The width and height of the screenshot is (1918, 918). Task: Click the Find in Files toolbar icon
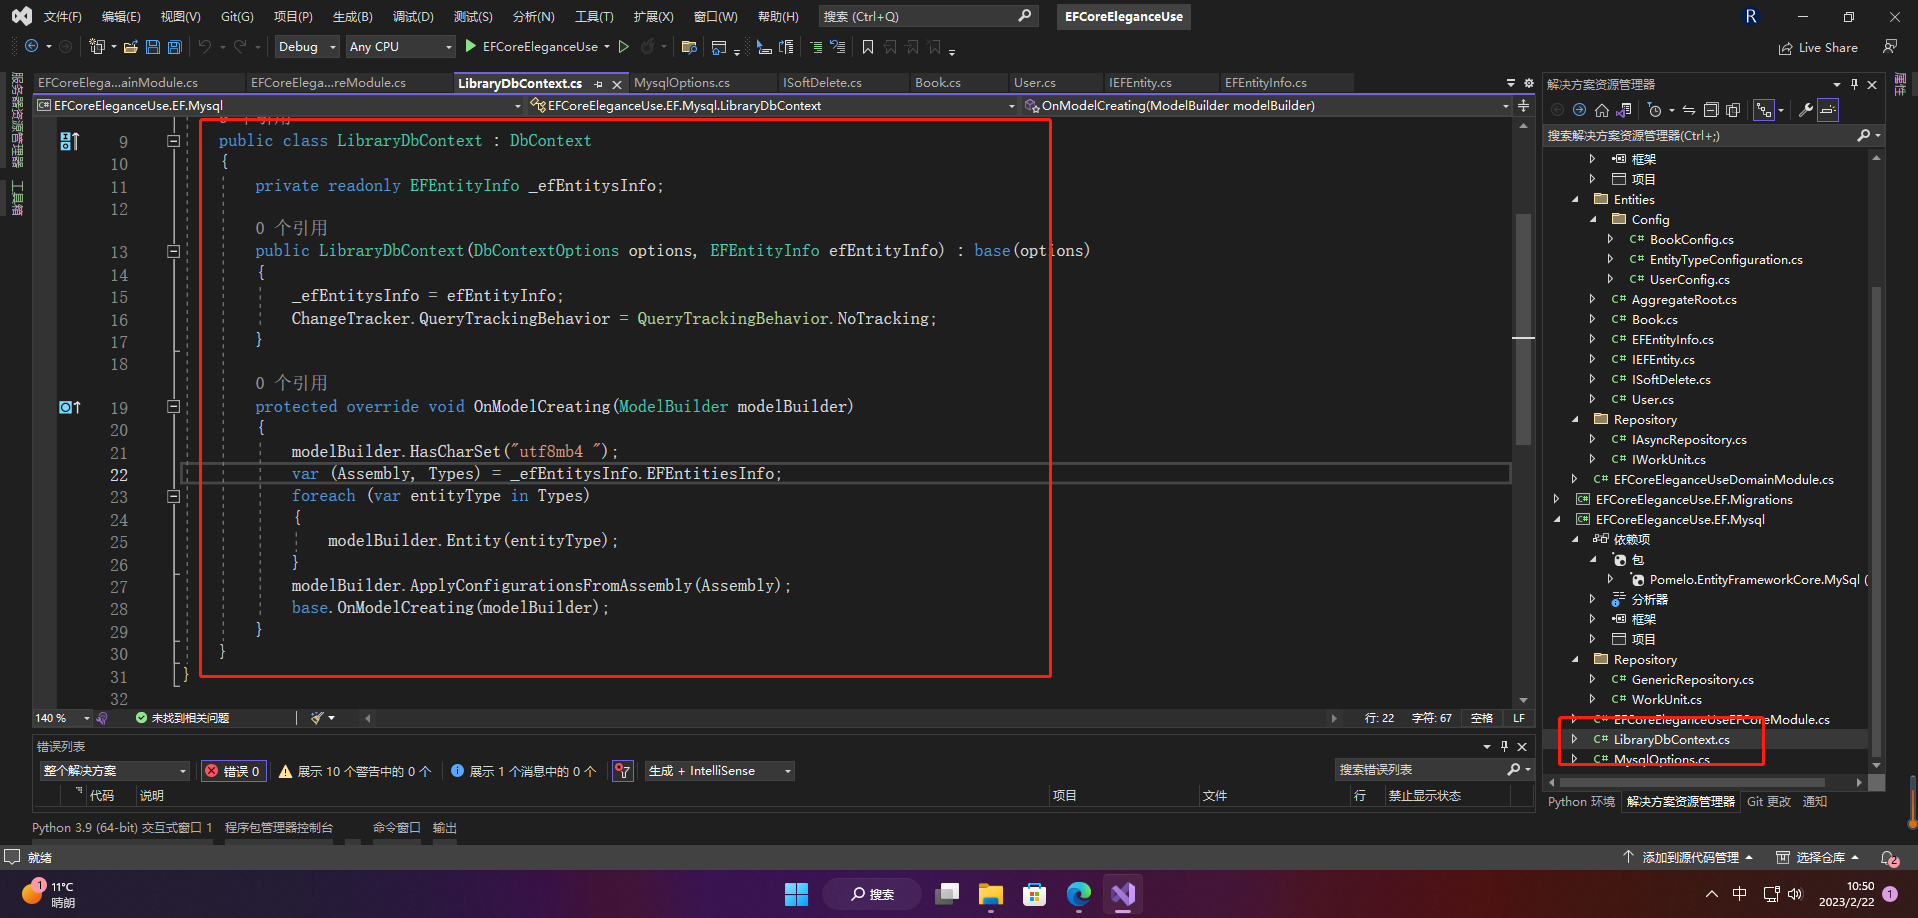click(x=689, y=47)
